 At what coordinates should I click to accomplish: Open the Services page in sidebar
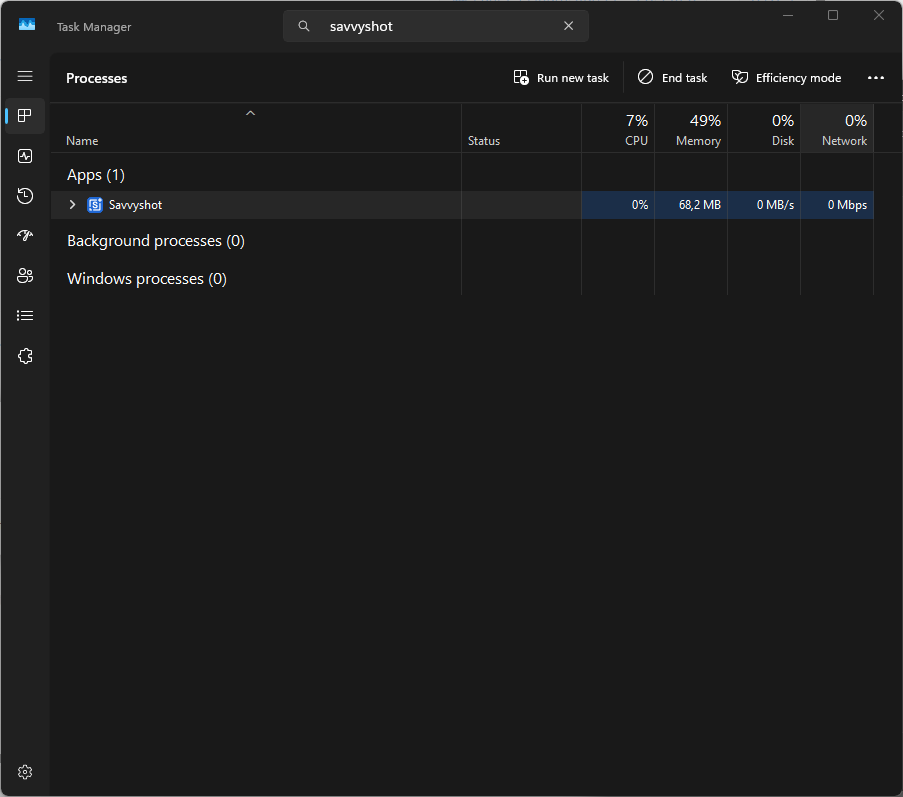pos(25,356)
